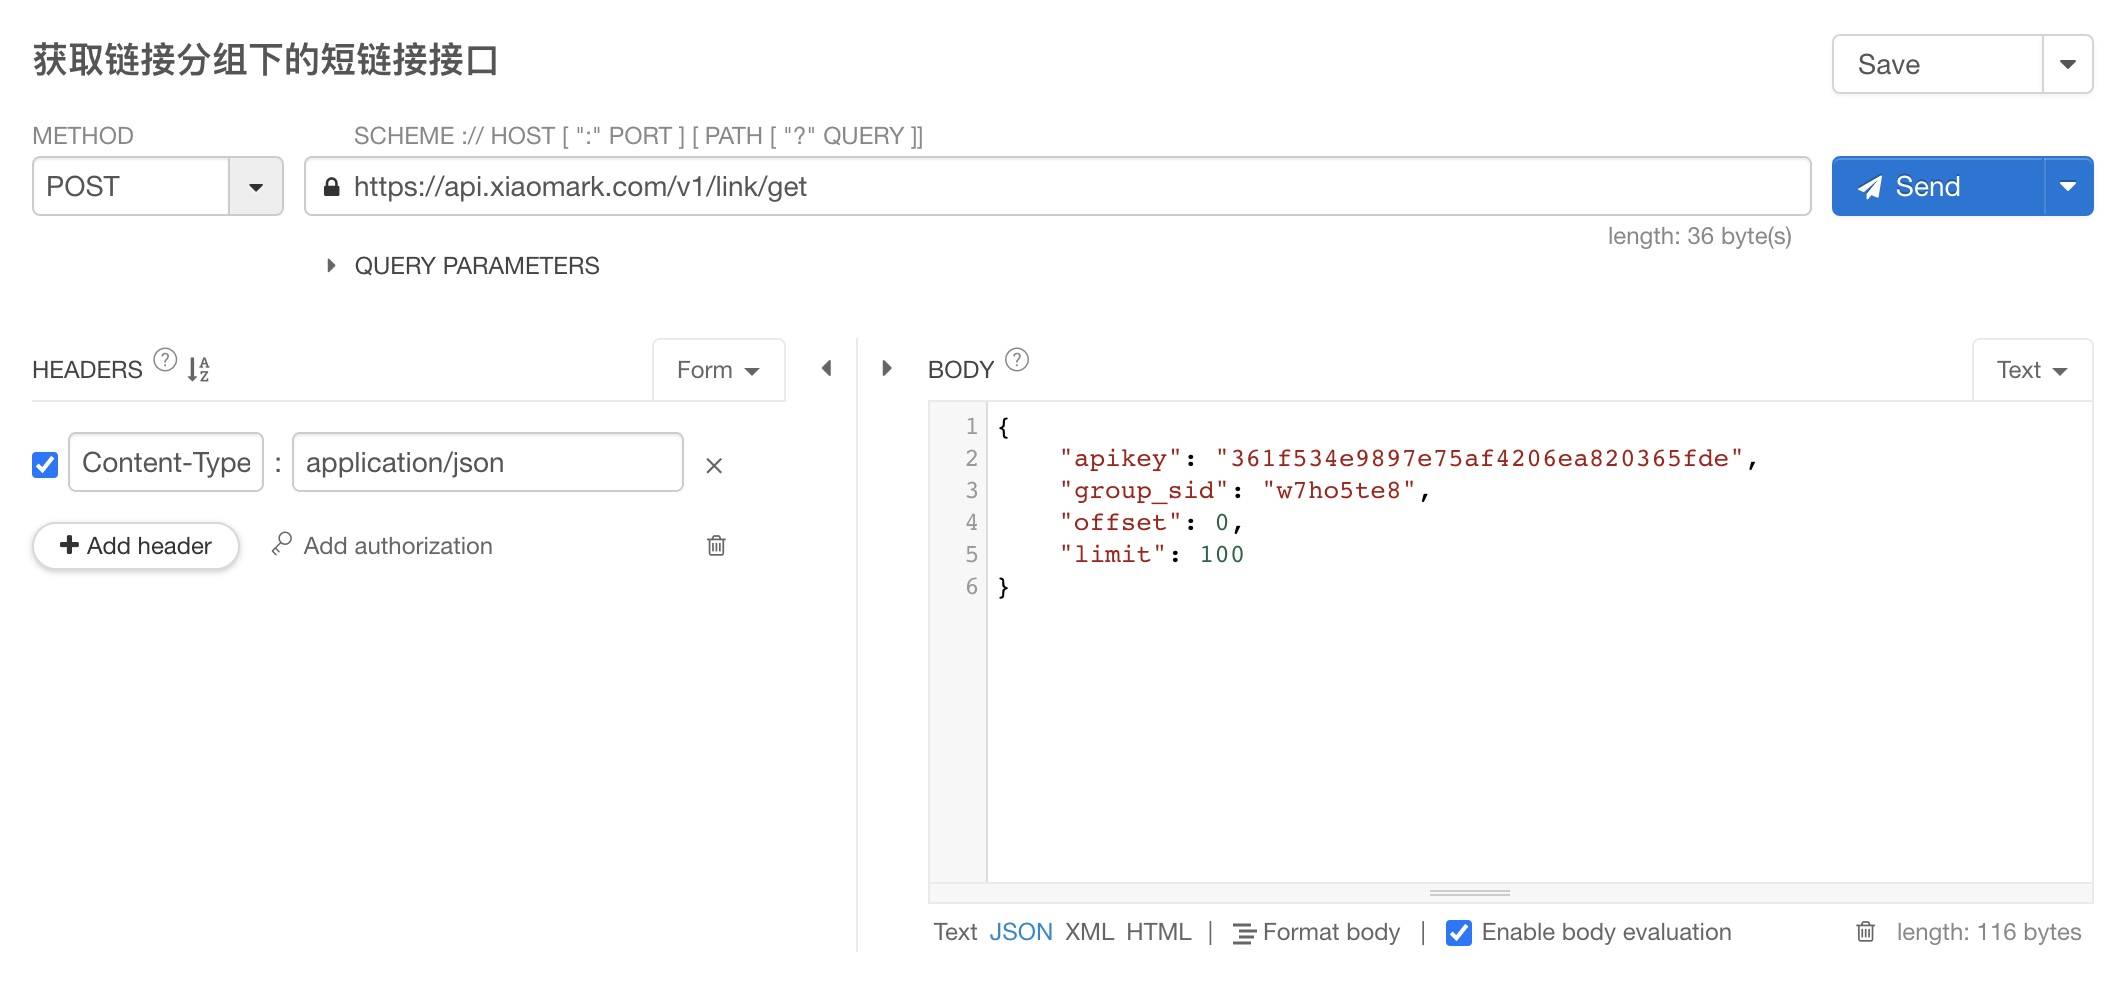The image size is (2128, 984).
Task: Click the Add header button
Action: click(x=136, y=546)
